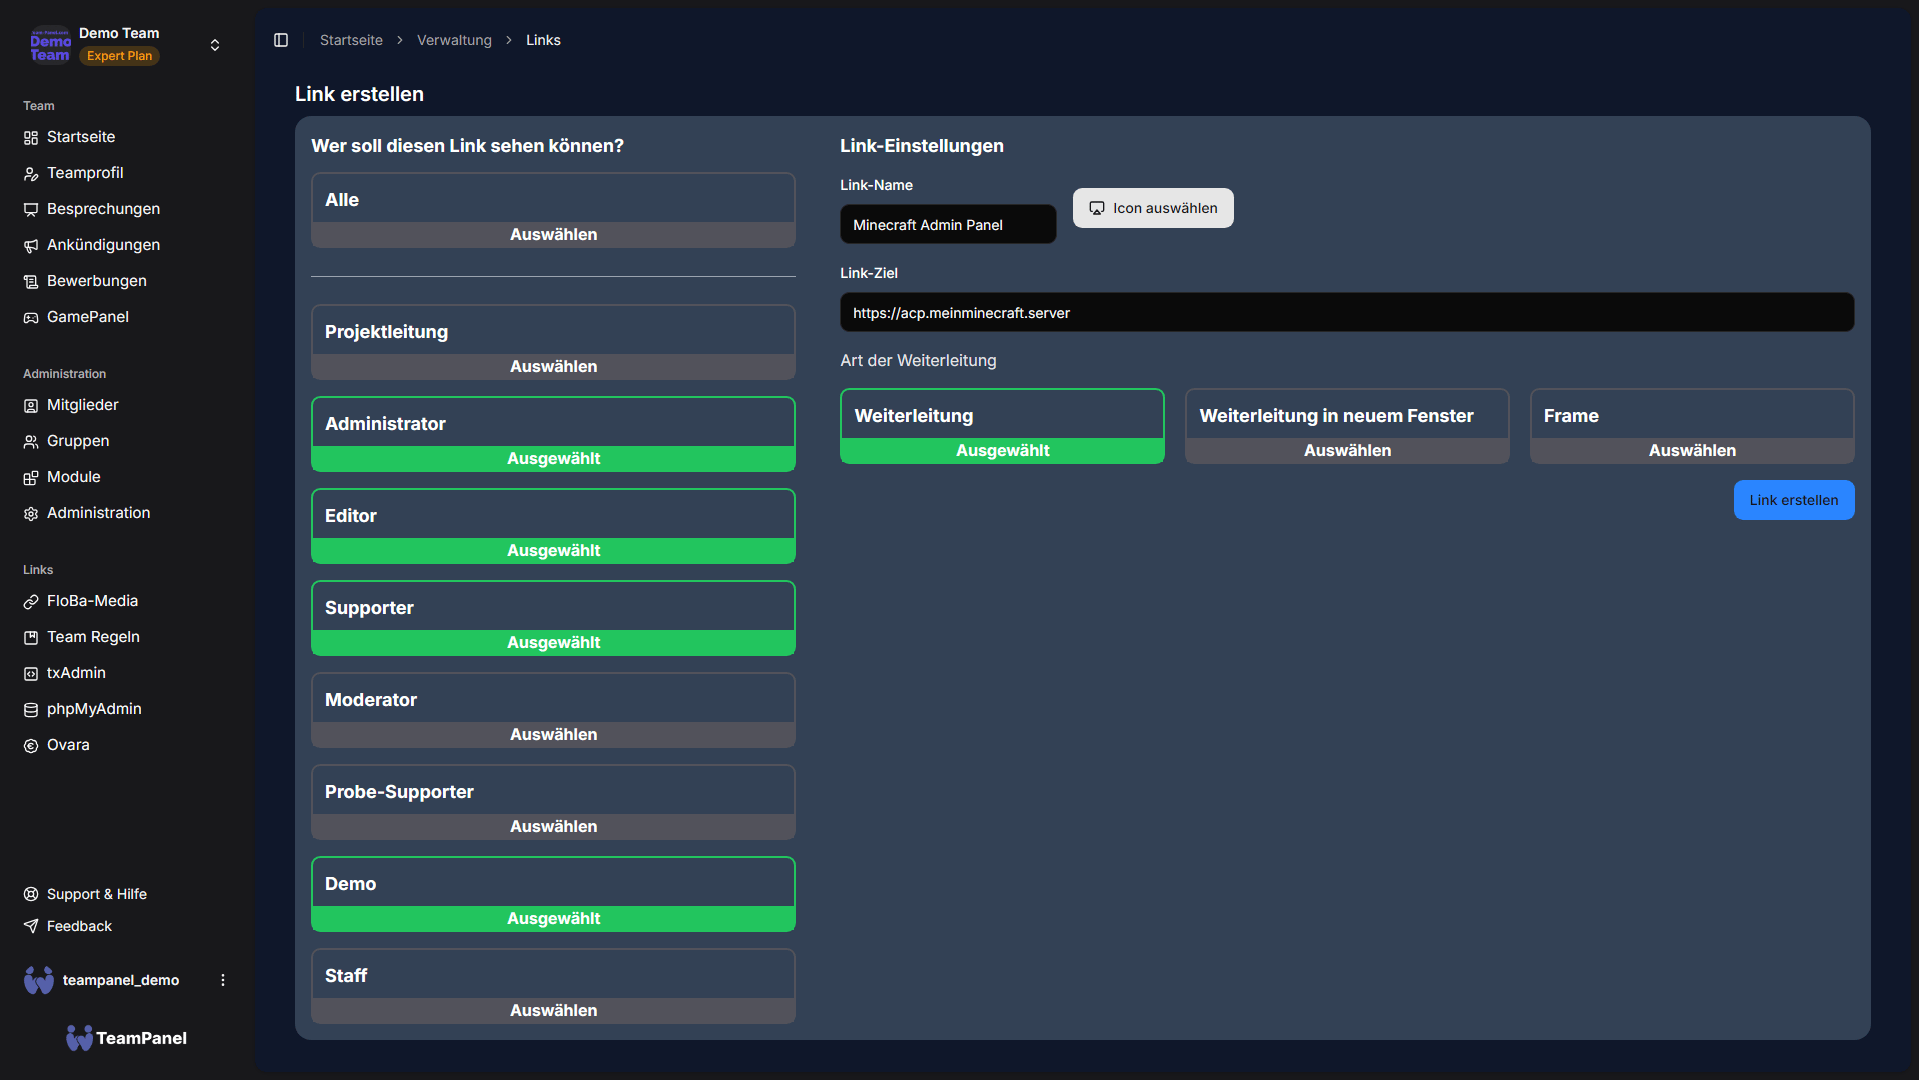Click the Besprechungen icon
Image resolution: width=1919 pixels, height=1080 pixels.
31,210
